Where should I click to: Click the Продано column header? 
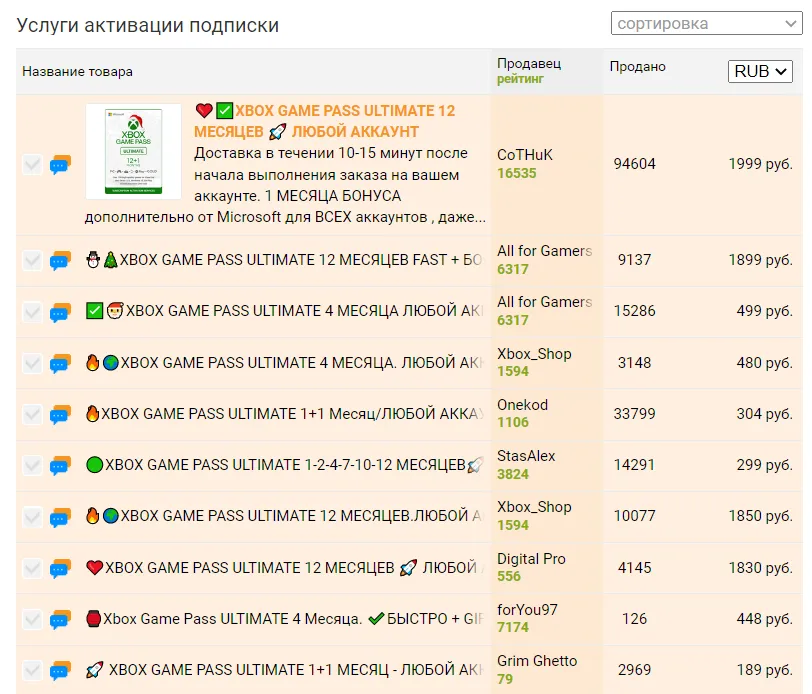click(637, 67)
